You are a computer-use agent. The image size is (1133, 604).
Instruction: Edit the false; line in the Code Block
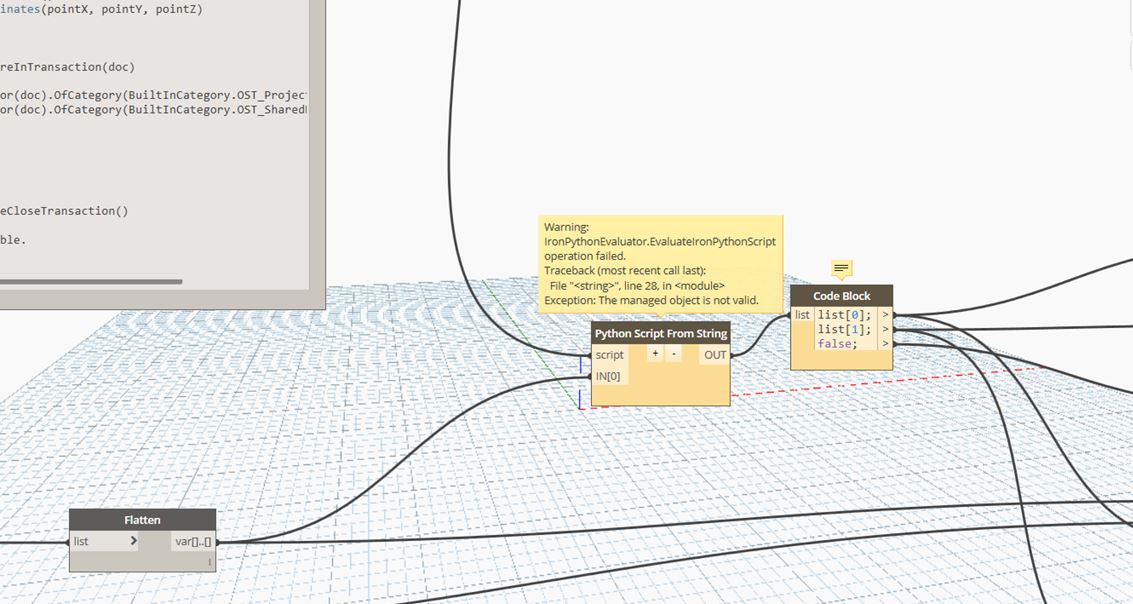click(841, 343)
